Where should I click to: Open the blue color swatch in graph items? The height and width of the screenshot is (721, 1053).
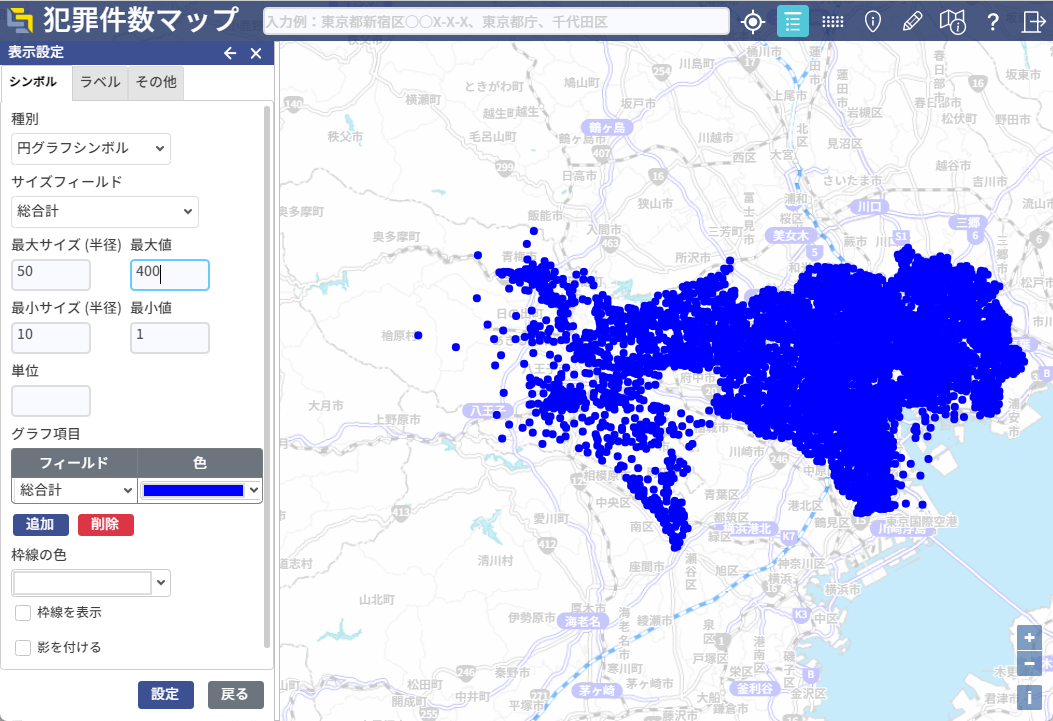[x=200, y=490]
